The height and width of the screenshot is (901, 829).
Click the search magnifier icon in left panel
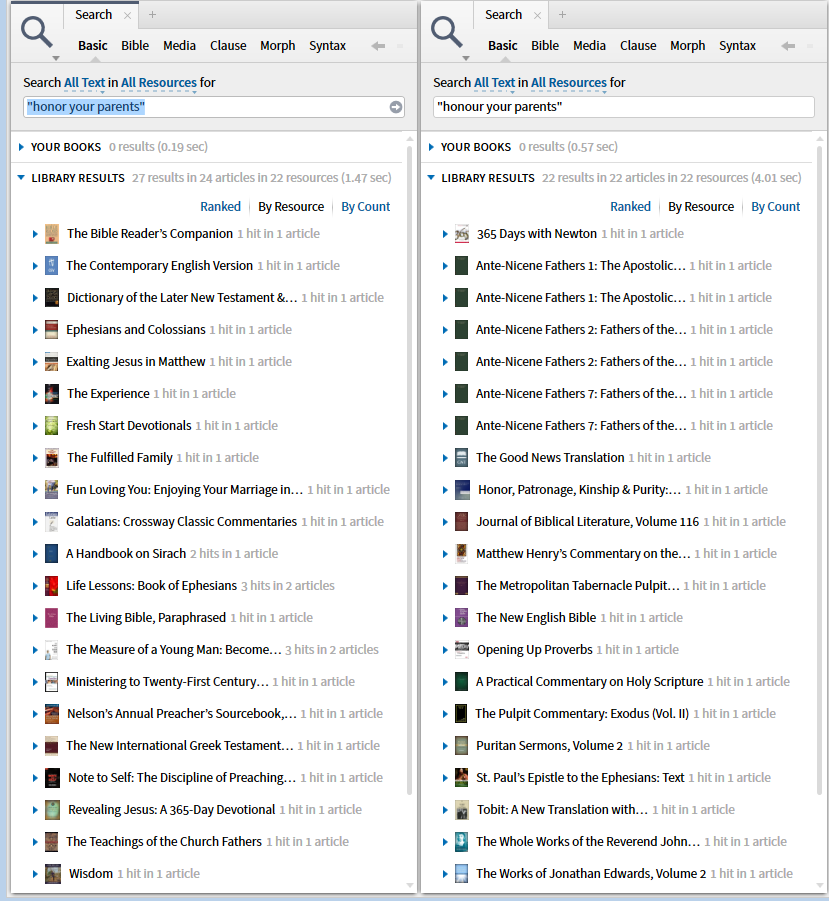[x=37, y=32]
